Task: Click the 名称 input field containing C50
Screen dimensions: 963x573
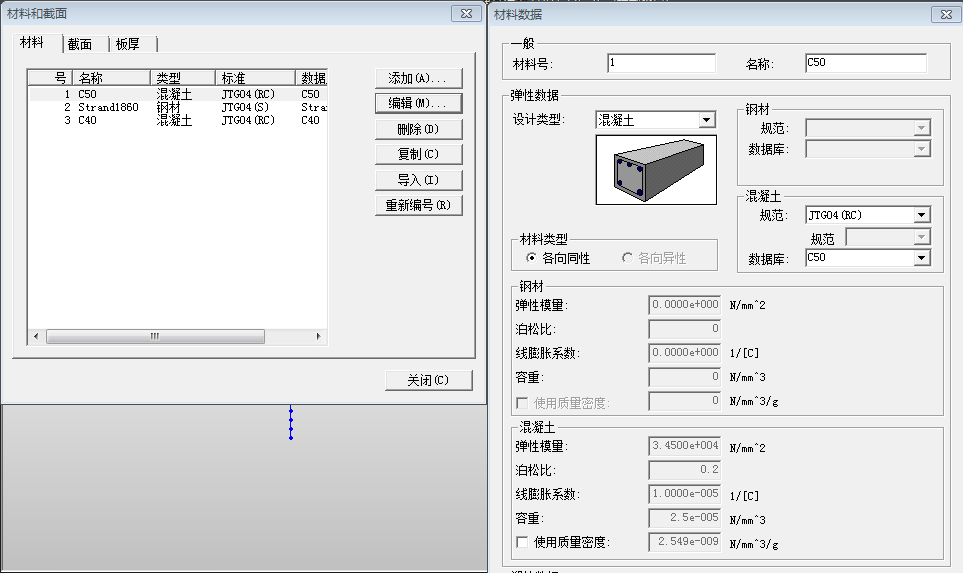Action: pos(865,63)
